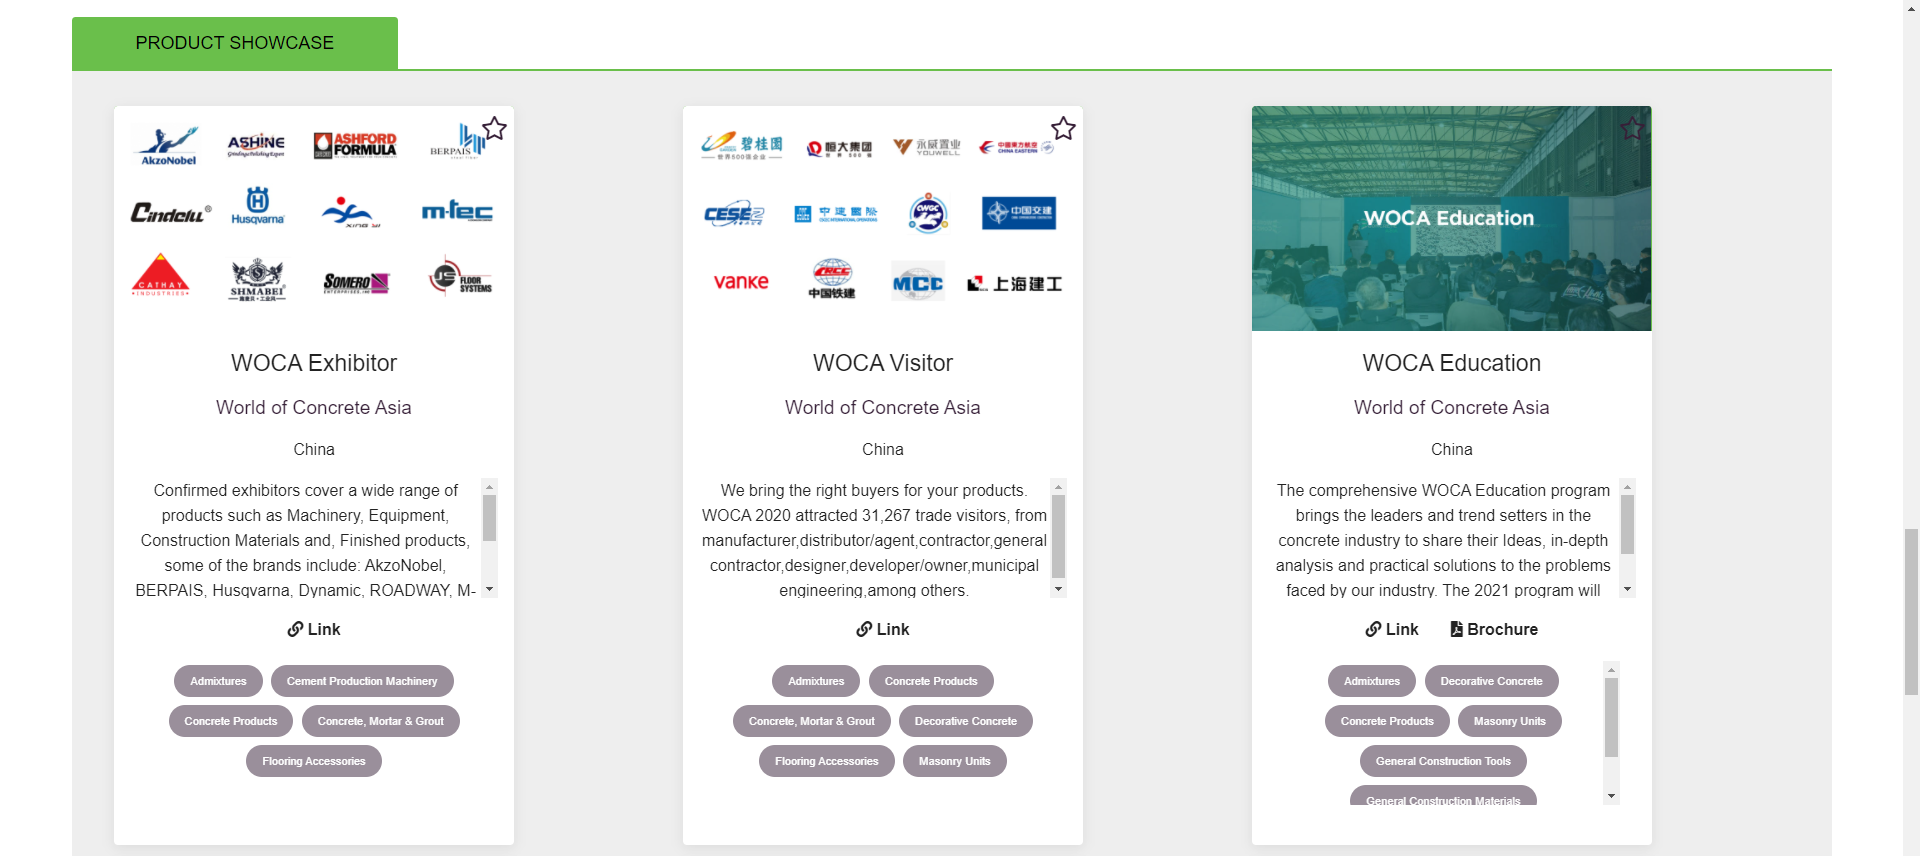The image size is (1920, 856).
Task: Click the Xing Yi blue-red runner logo
Action: click(350, 212)
